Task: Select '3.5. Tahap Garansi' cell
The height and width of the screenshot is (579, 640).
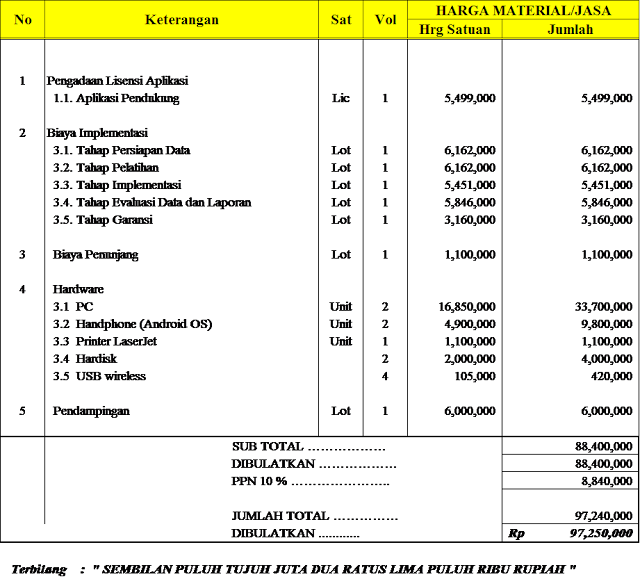Action: point(103,220)
